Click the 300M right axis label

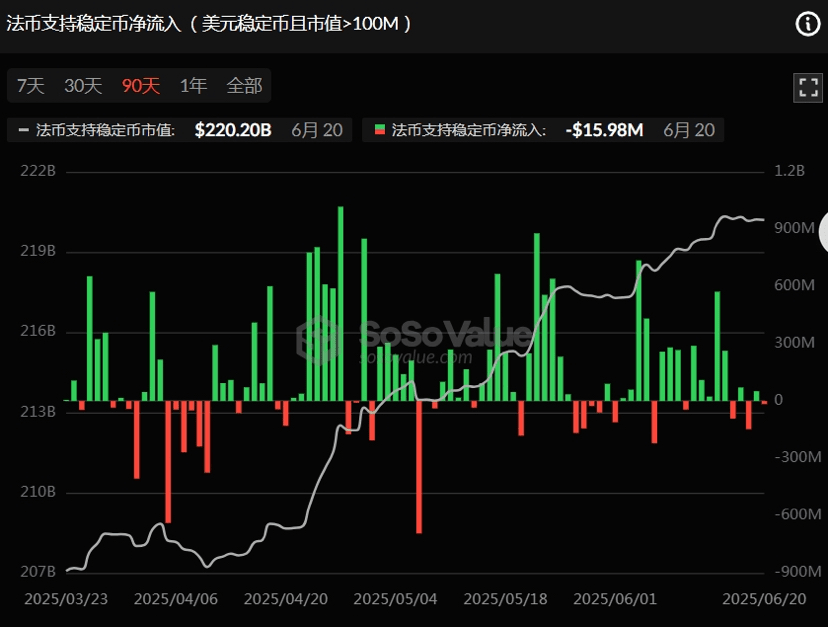coord(795,342)
